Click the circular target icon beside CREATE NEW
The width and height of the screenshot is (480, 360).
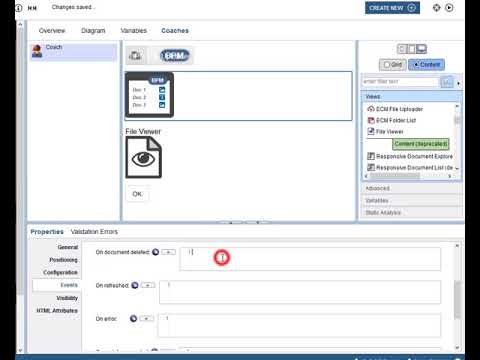click(x=436, y=8)
